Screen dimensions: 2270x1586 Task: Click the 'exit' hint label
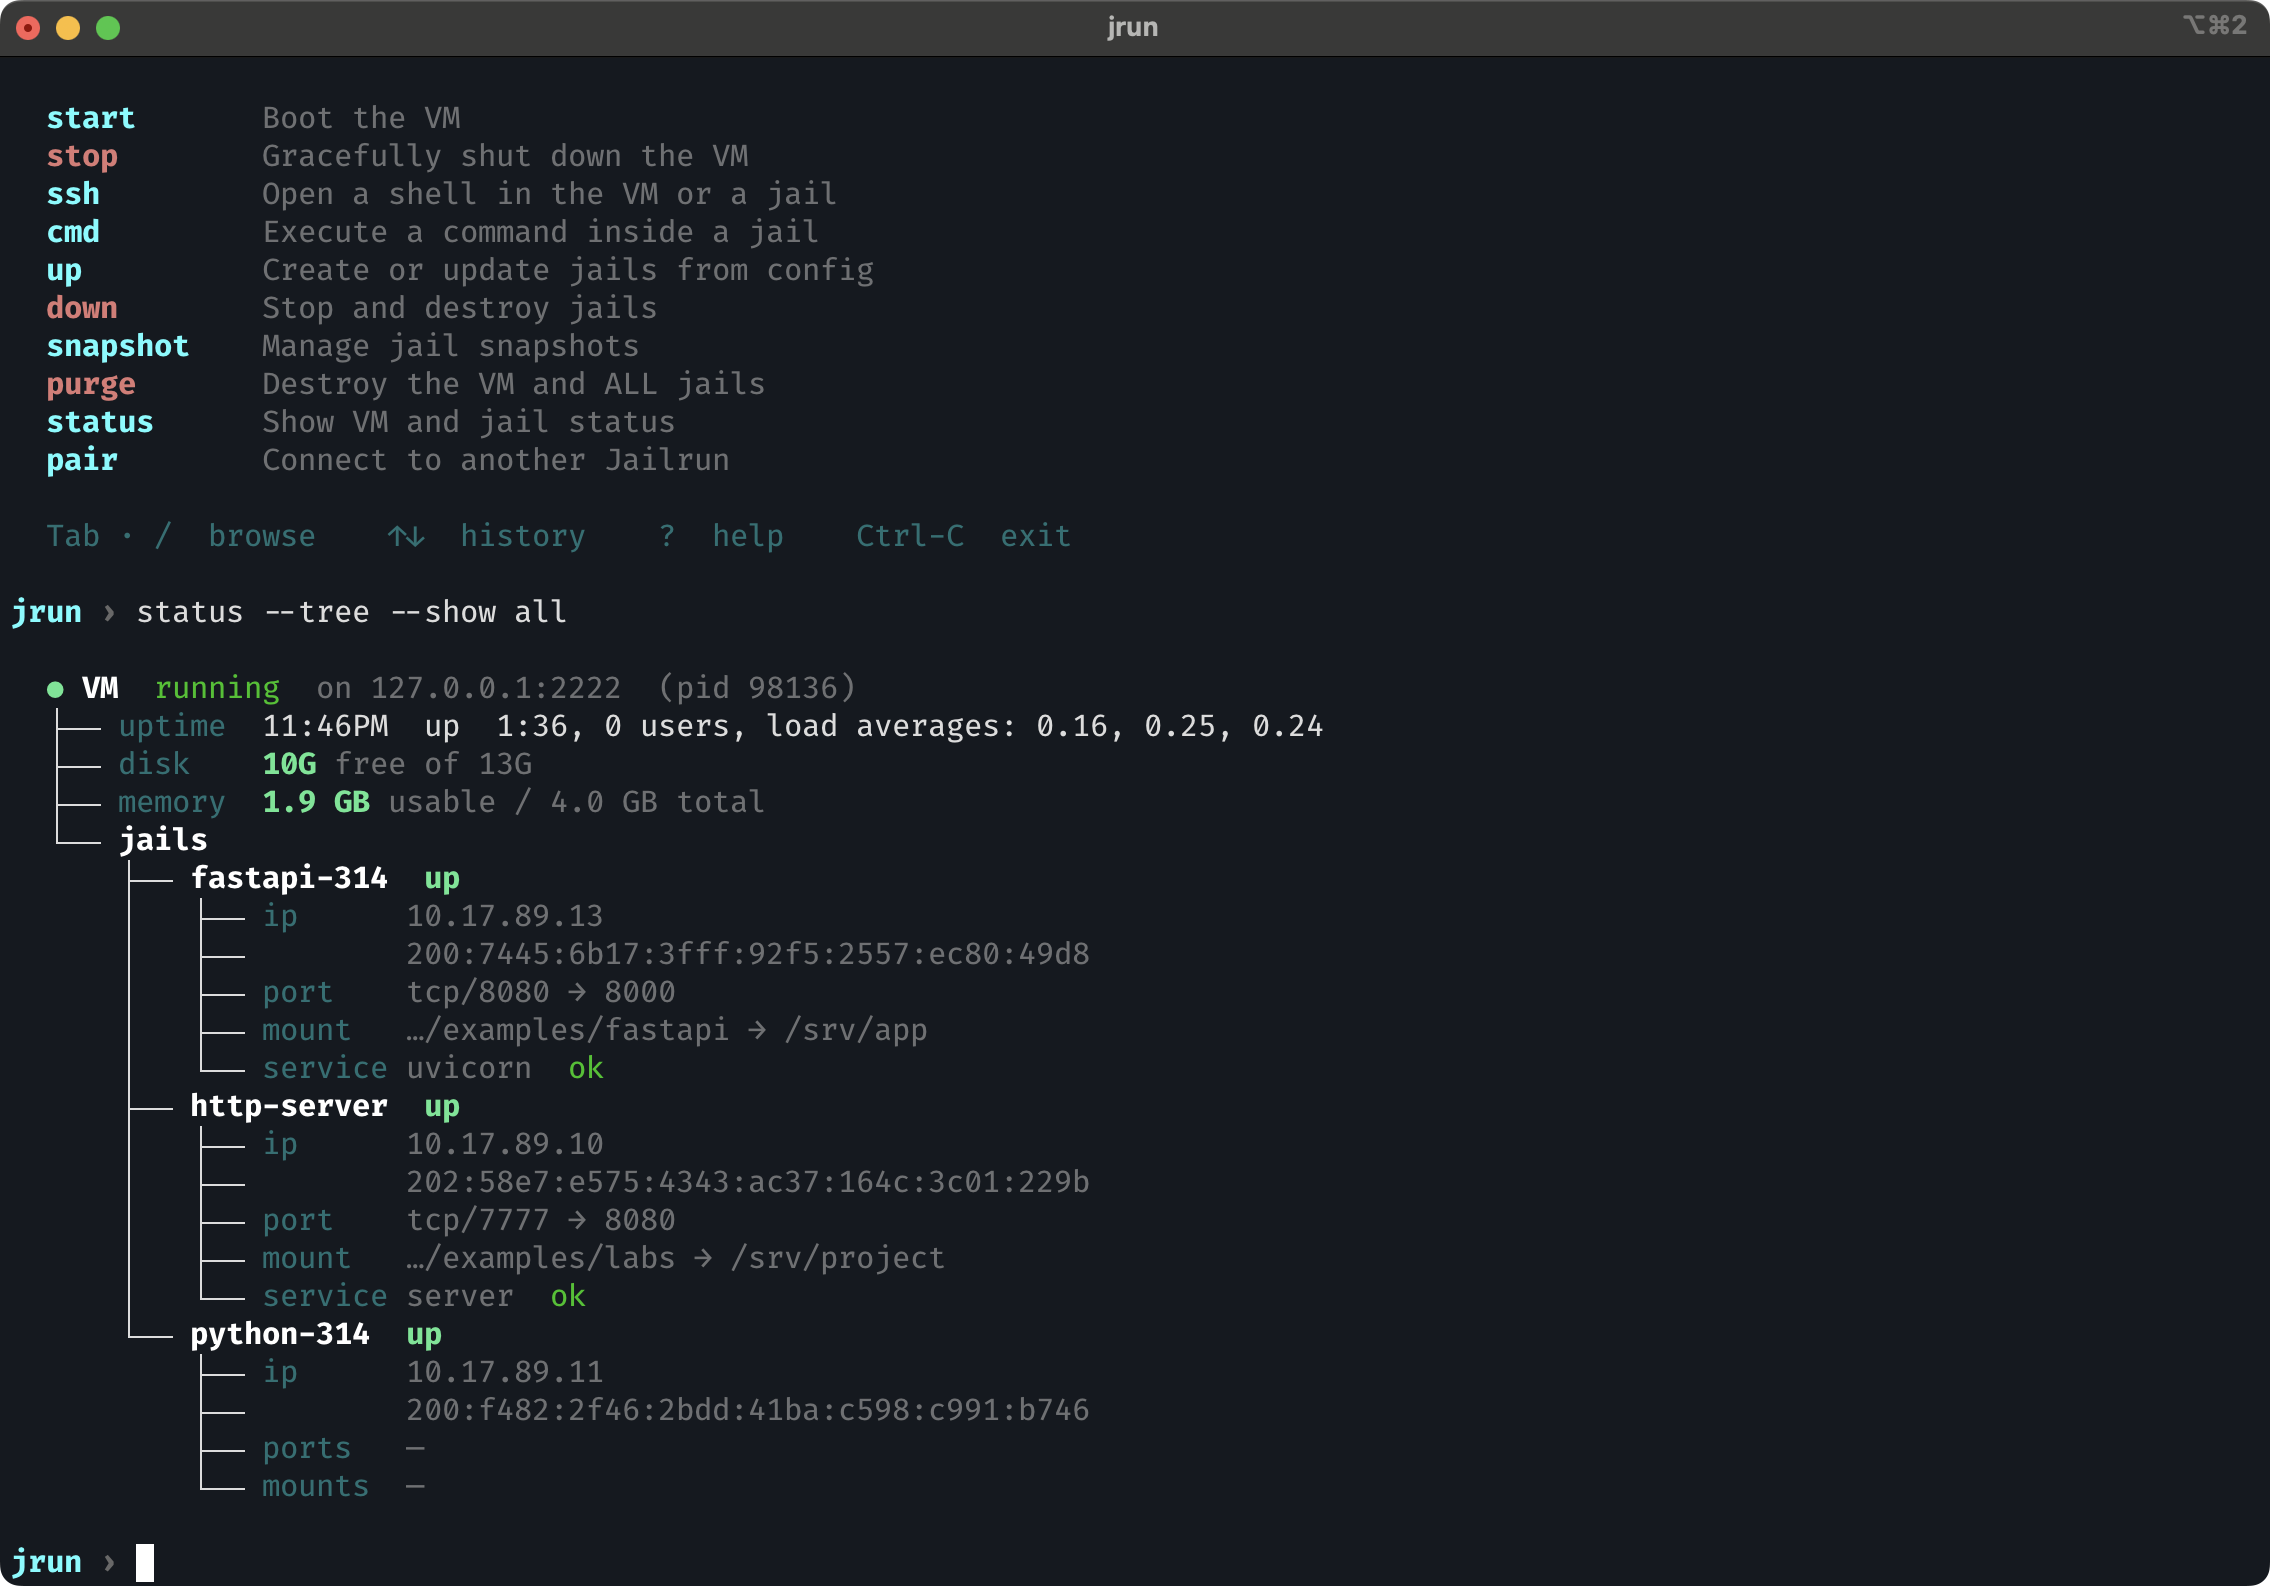[1036, 536]
